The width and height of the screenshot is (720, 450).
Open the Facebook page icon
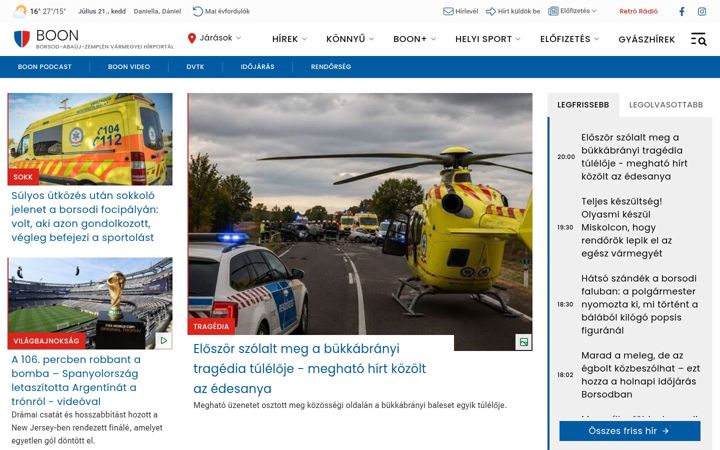[x=682, y=11]
